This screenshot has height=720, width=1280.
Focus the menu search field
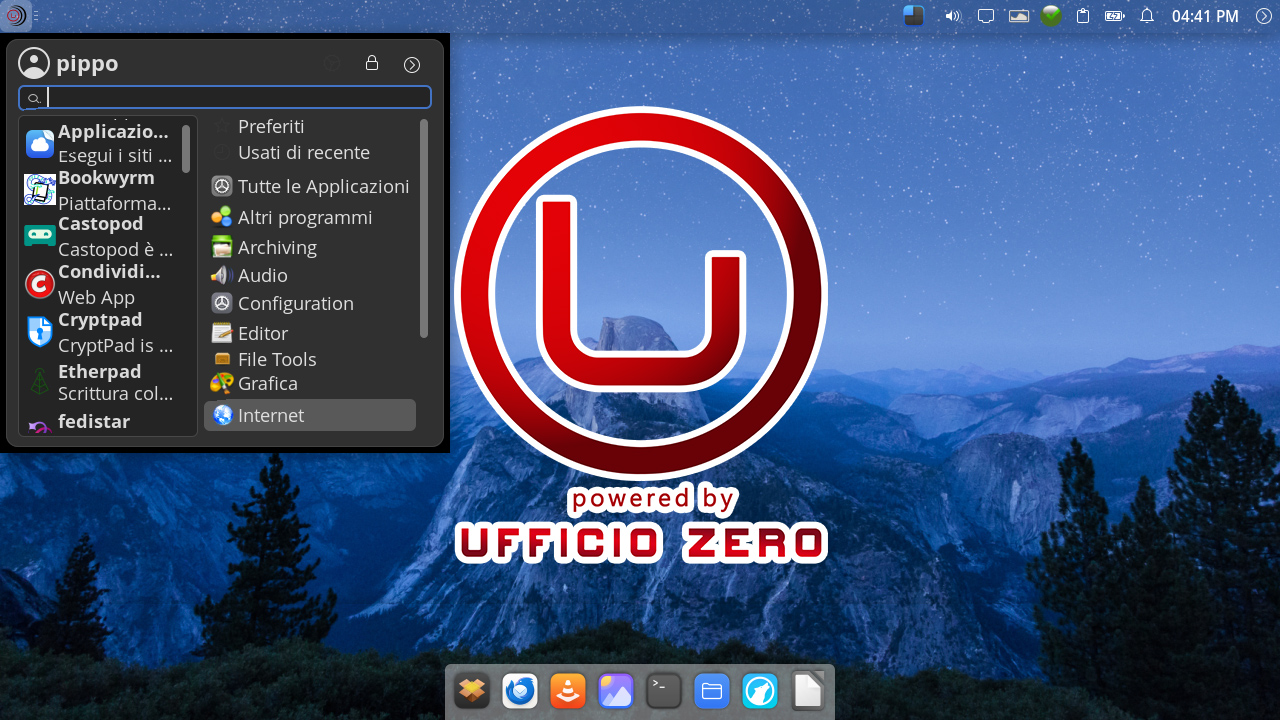pyautogui.click(x=225, y=97)
